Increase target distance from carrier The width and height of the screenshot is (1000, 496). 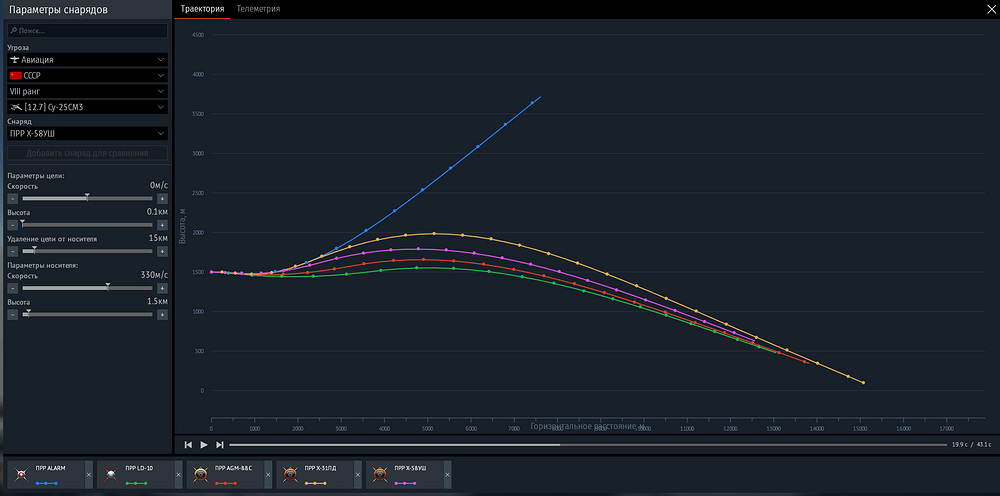[x=163, y=251]
